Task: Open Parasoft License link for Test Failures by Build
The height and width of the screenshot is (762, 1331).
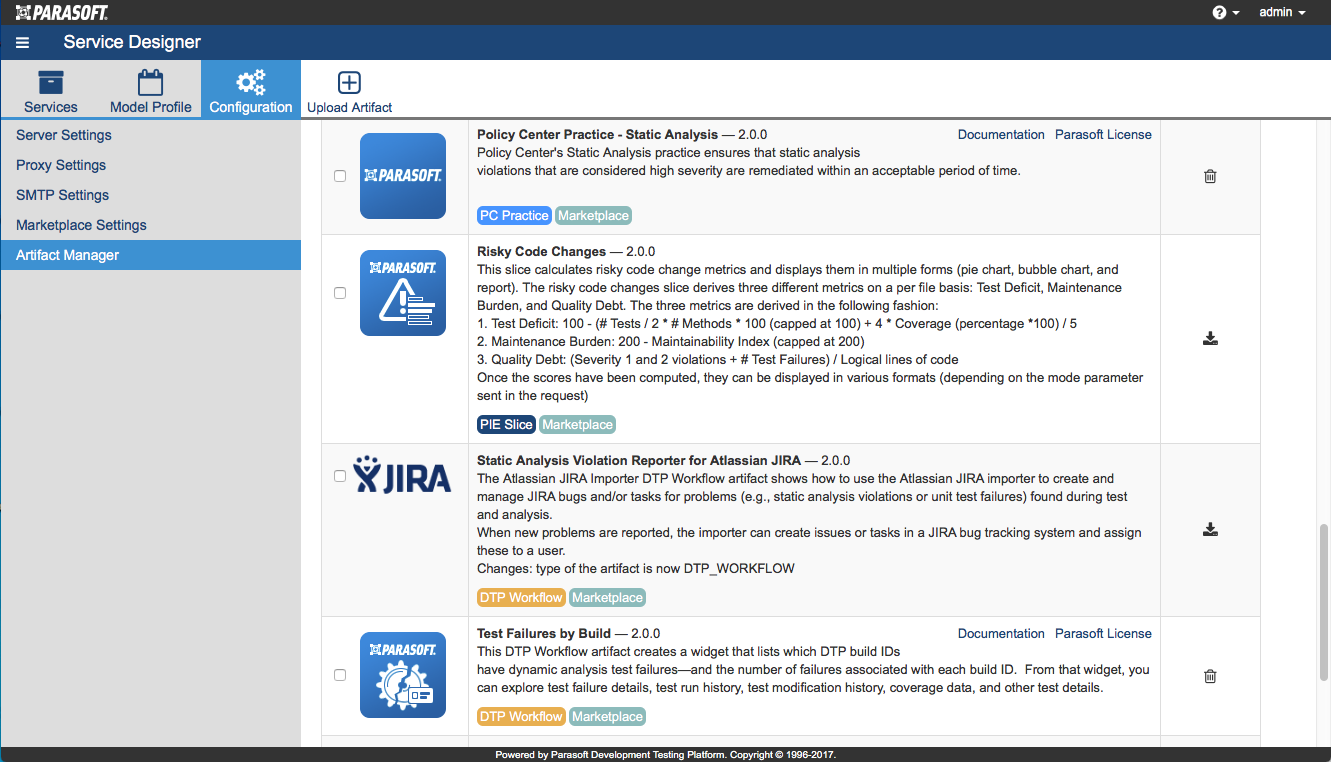Action: coord(1103,633)
